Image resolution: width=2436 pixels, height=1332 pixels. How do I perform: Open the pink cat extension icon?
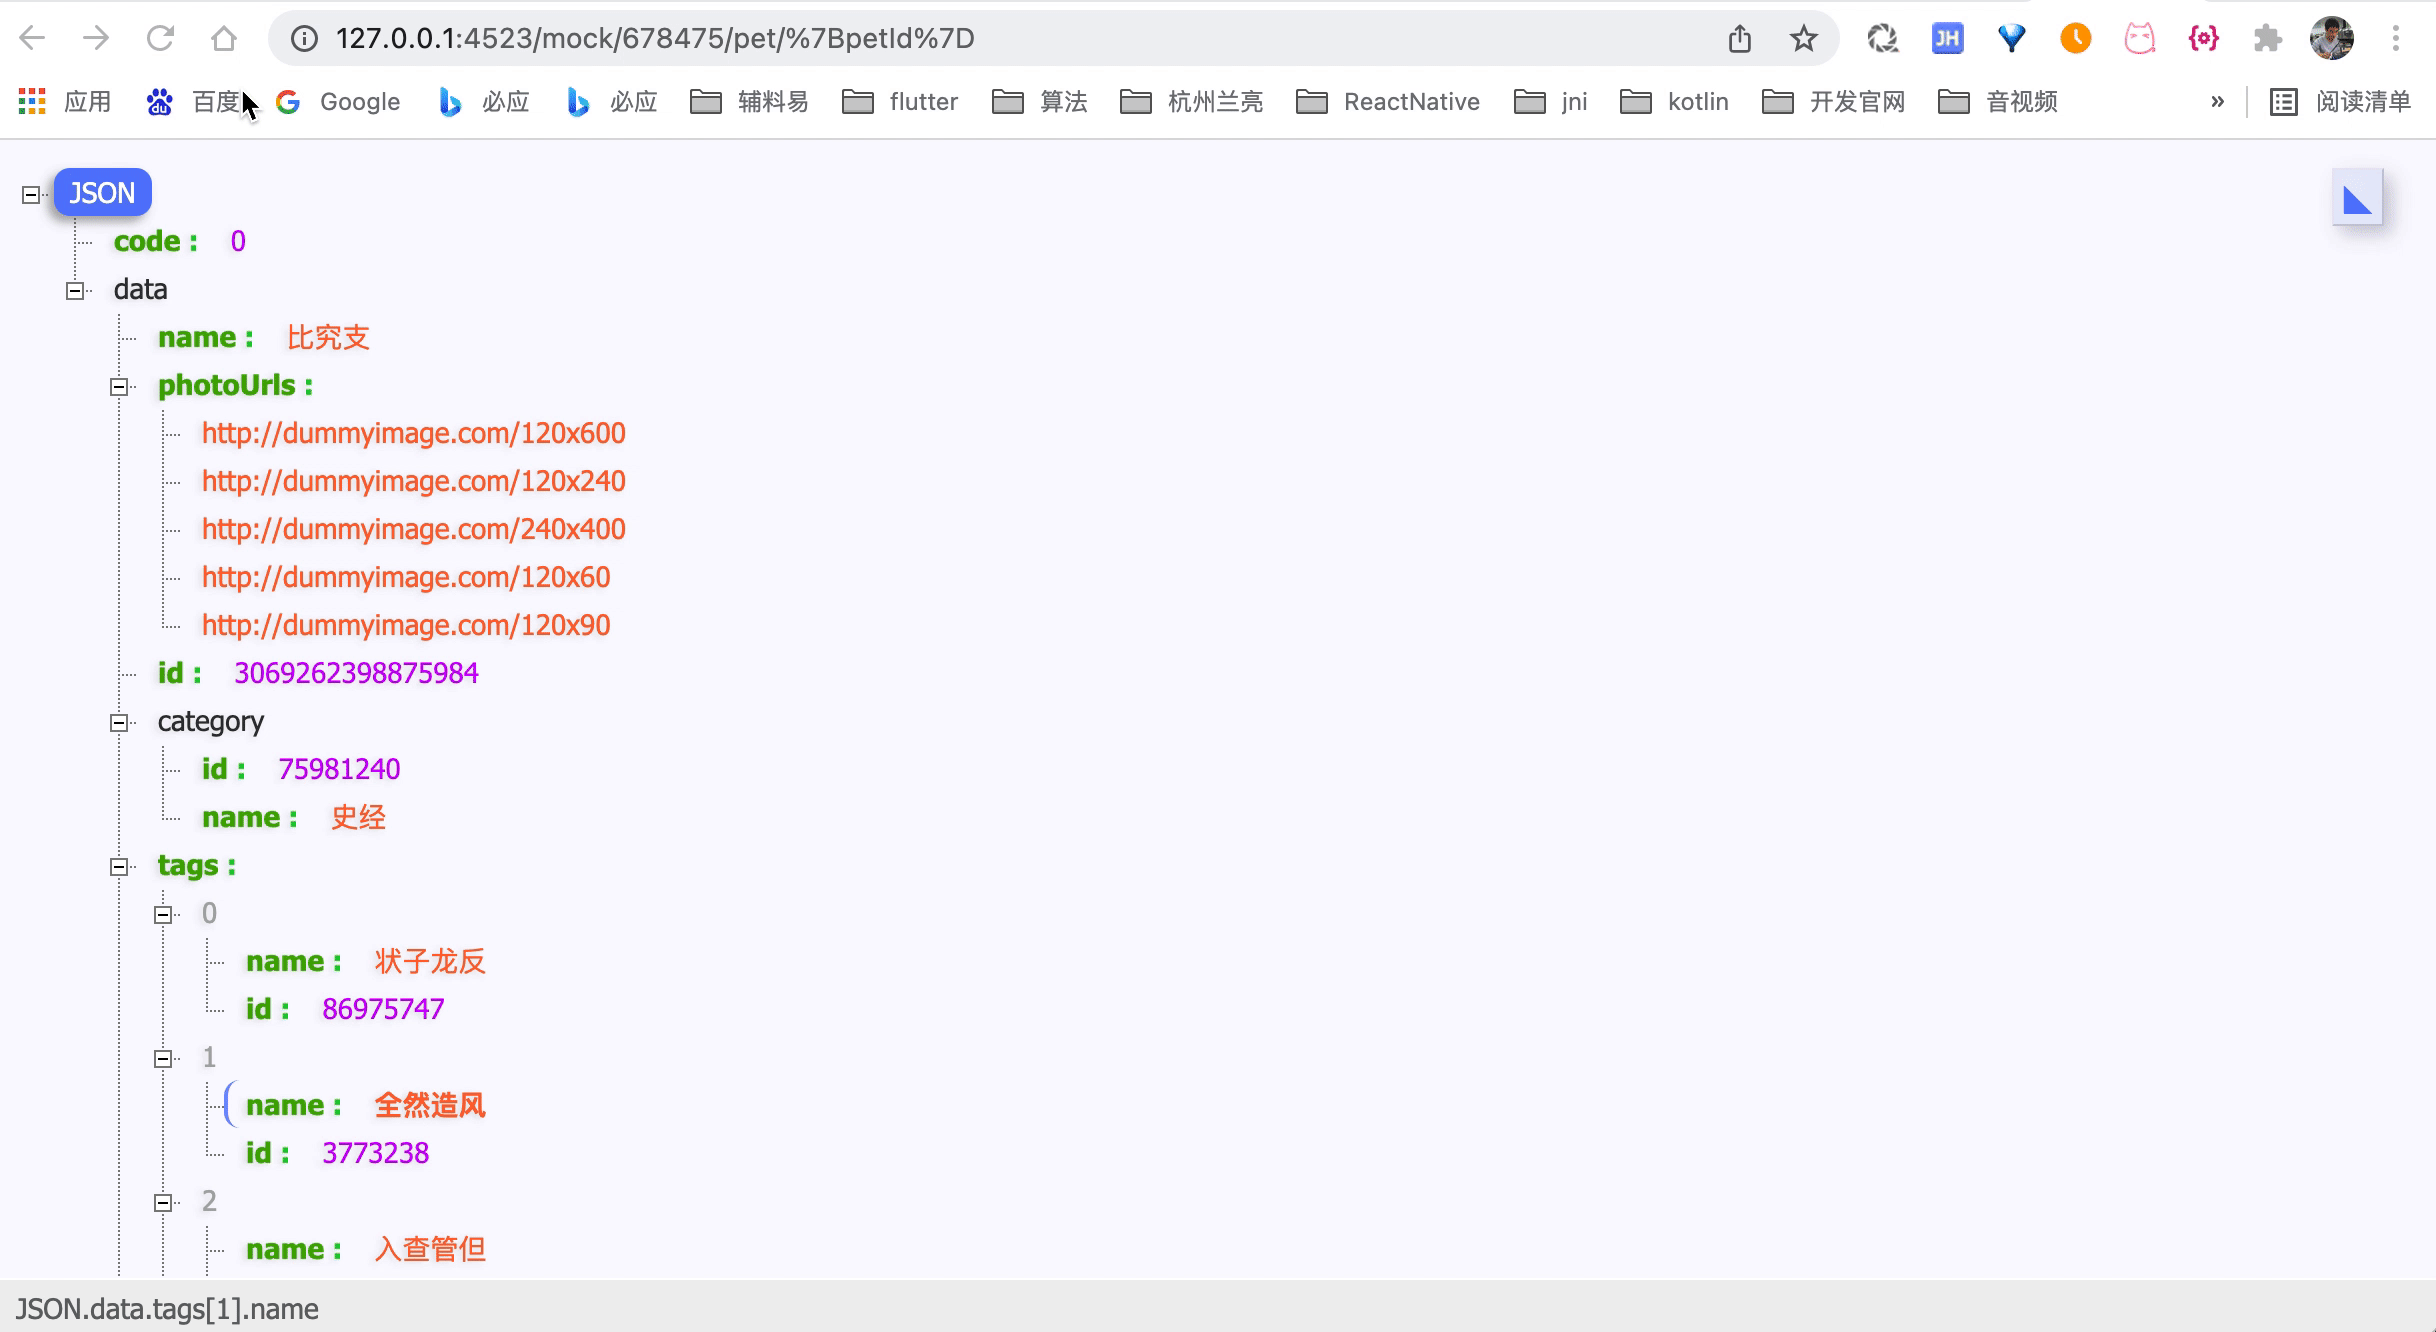point(2139,38)
